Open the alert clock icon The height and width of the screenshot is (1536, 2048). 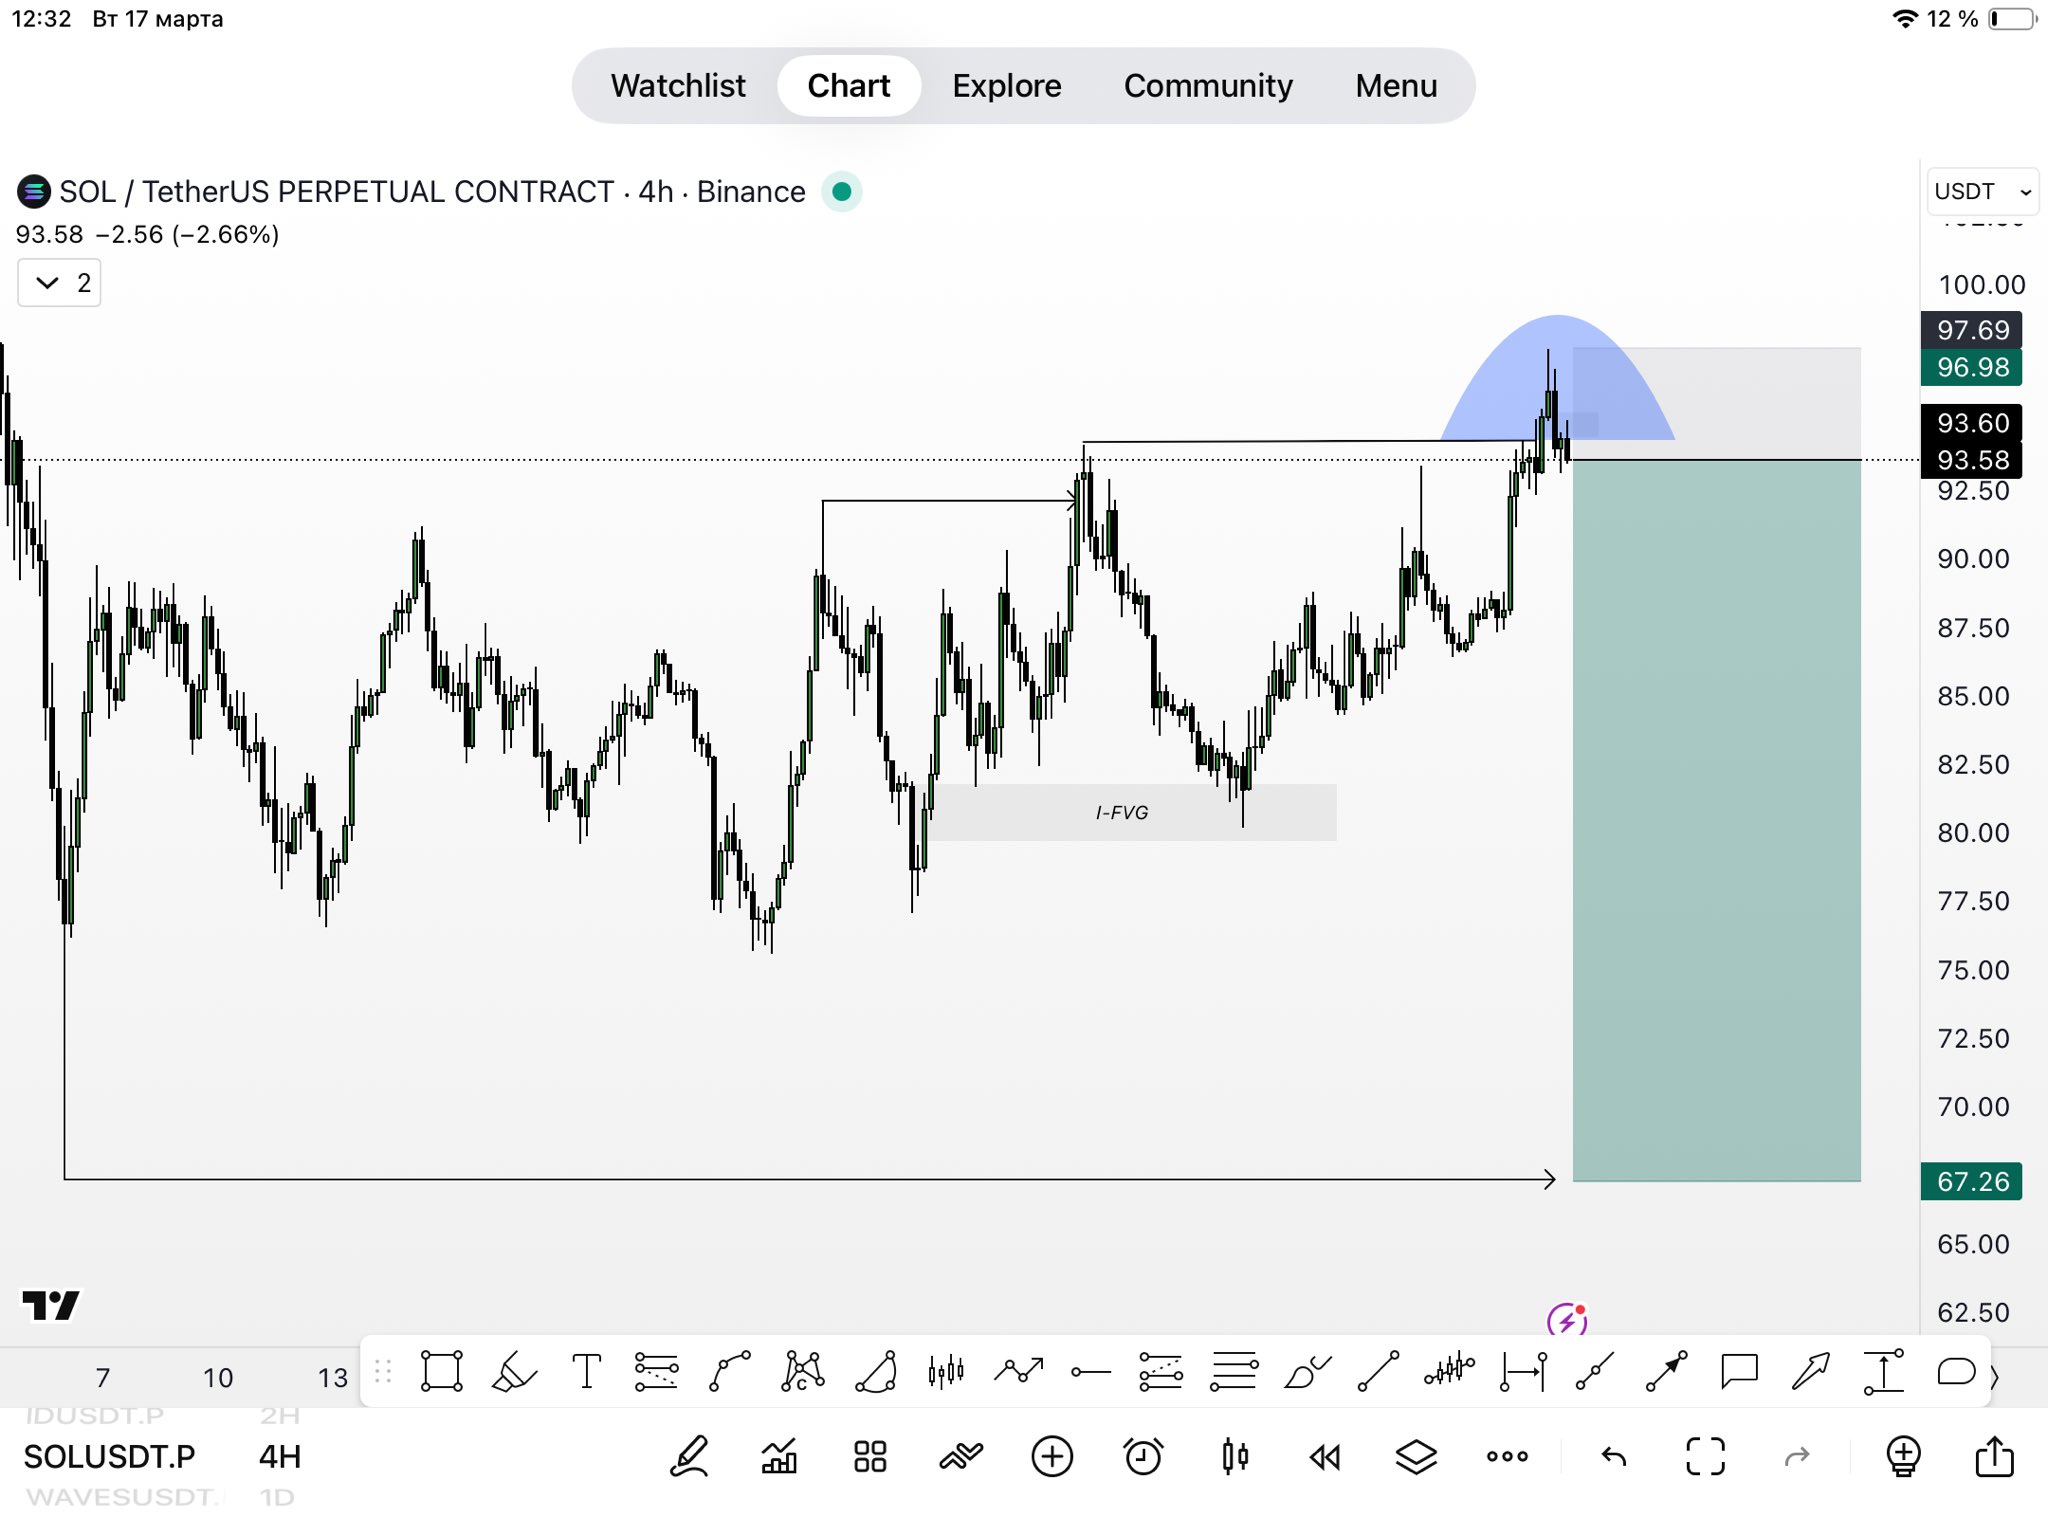click(1143, 1457)
